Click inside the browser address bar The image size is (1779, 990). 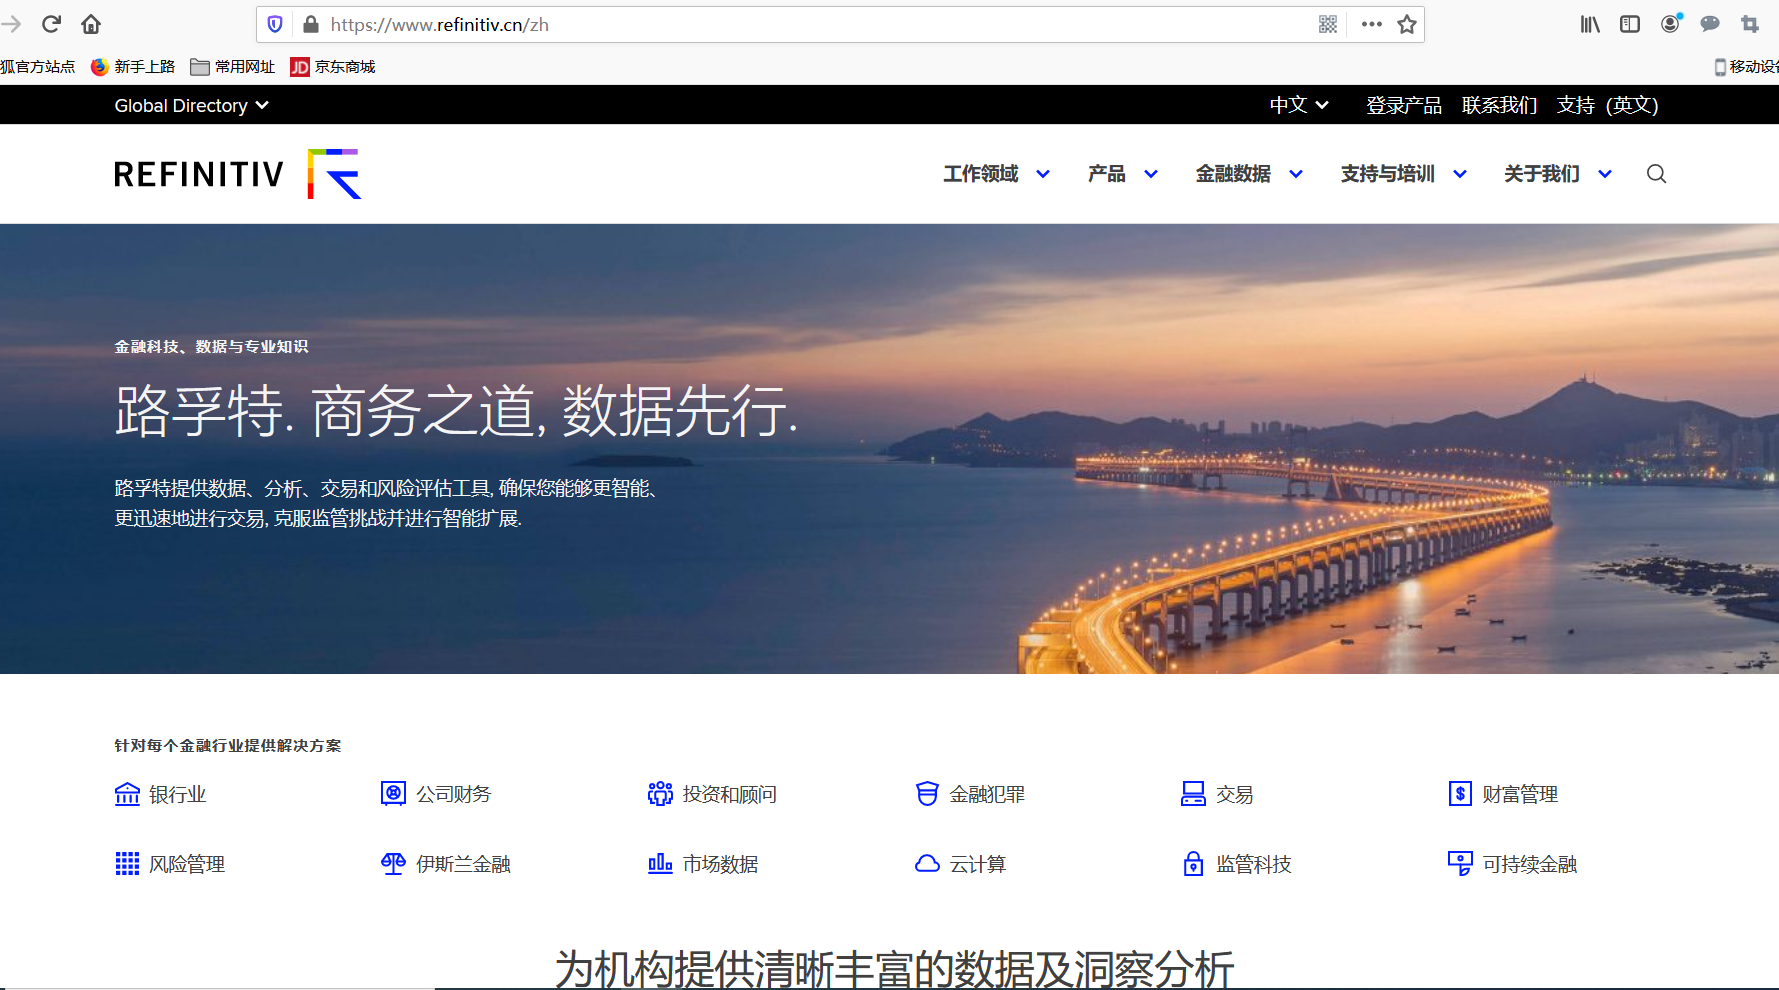[700, 24]
